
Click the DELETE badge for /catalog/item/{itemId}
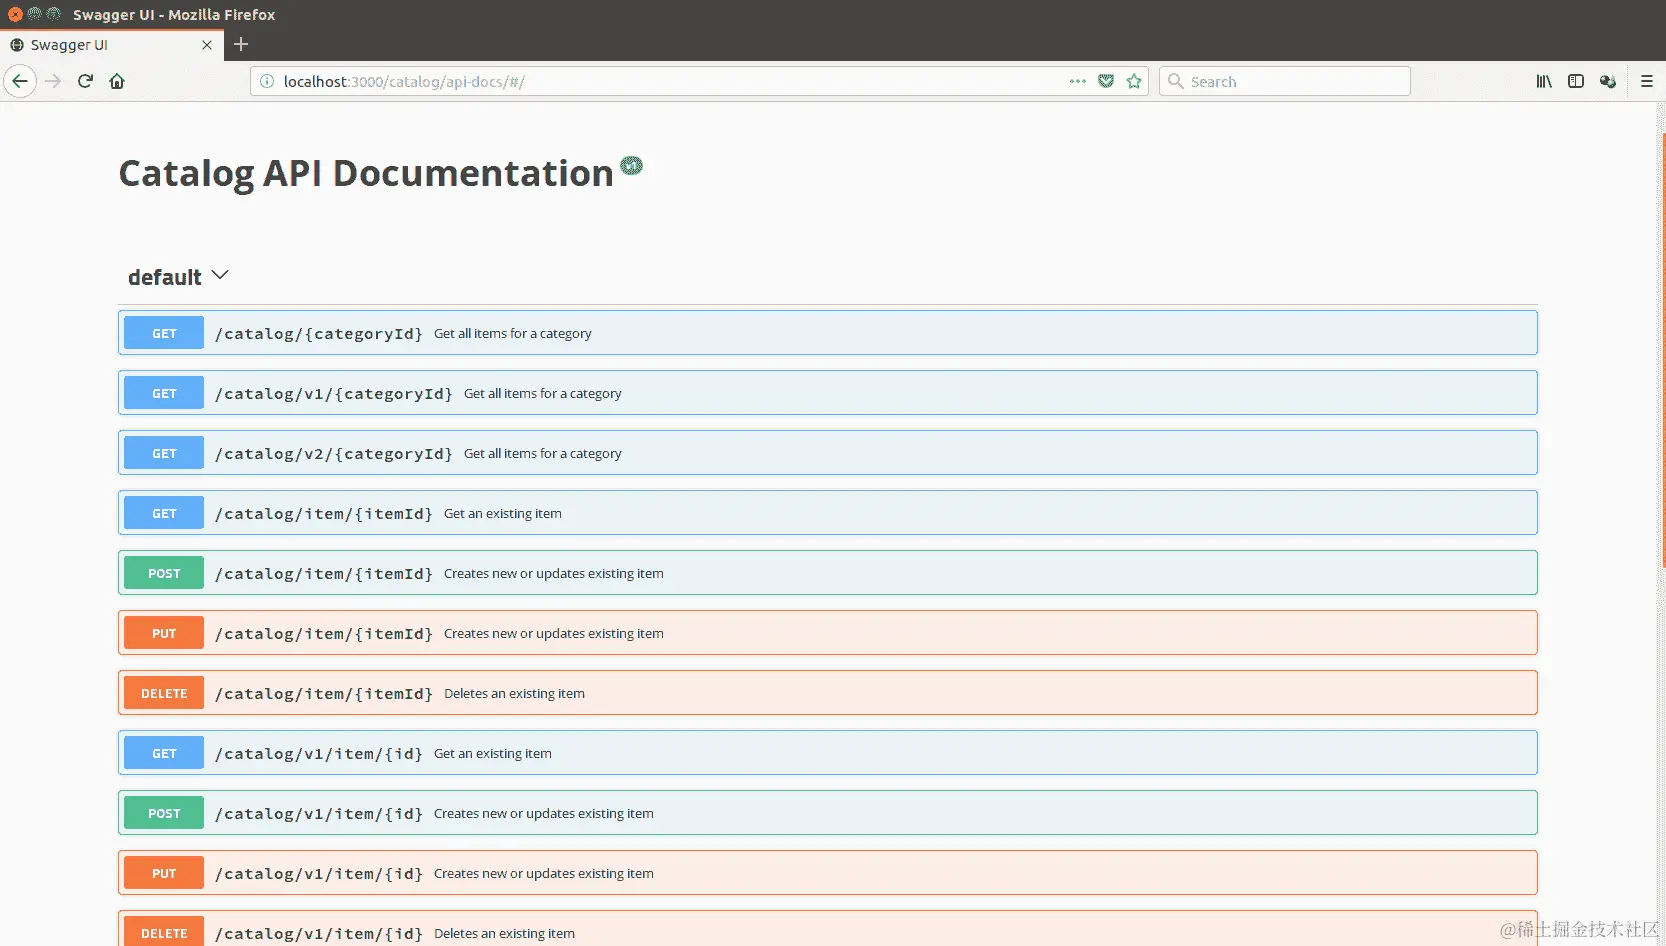coord(164,693)
